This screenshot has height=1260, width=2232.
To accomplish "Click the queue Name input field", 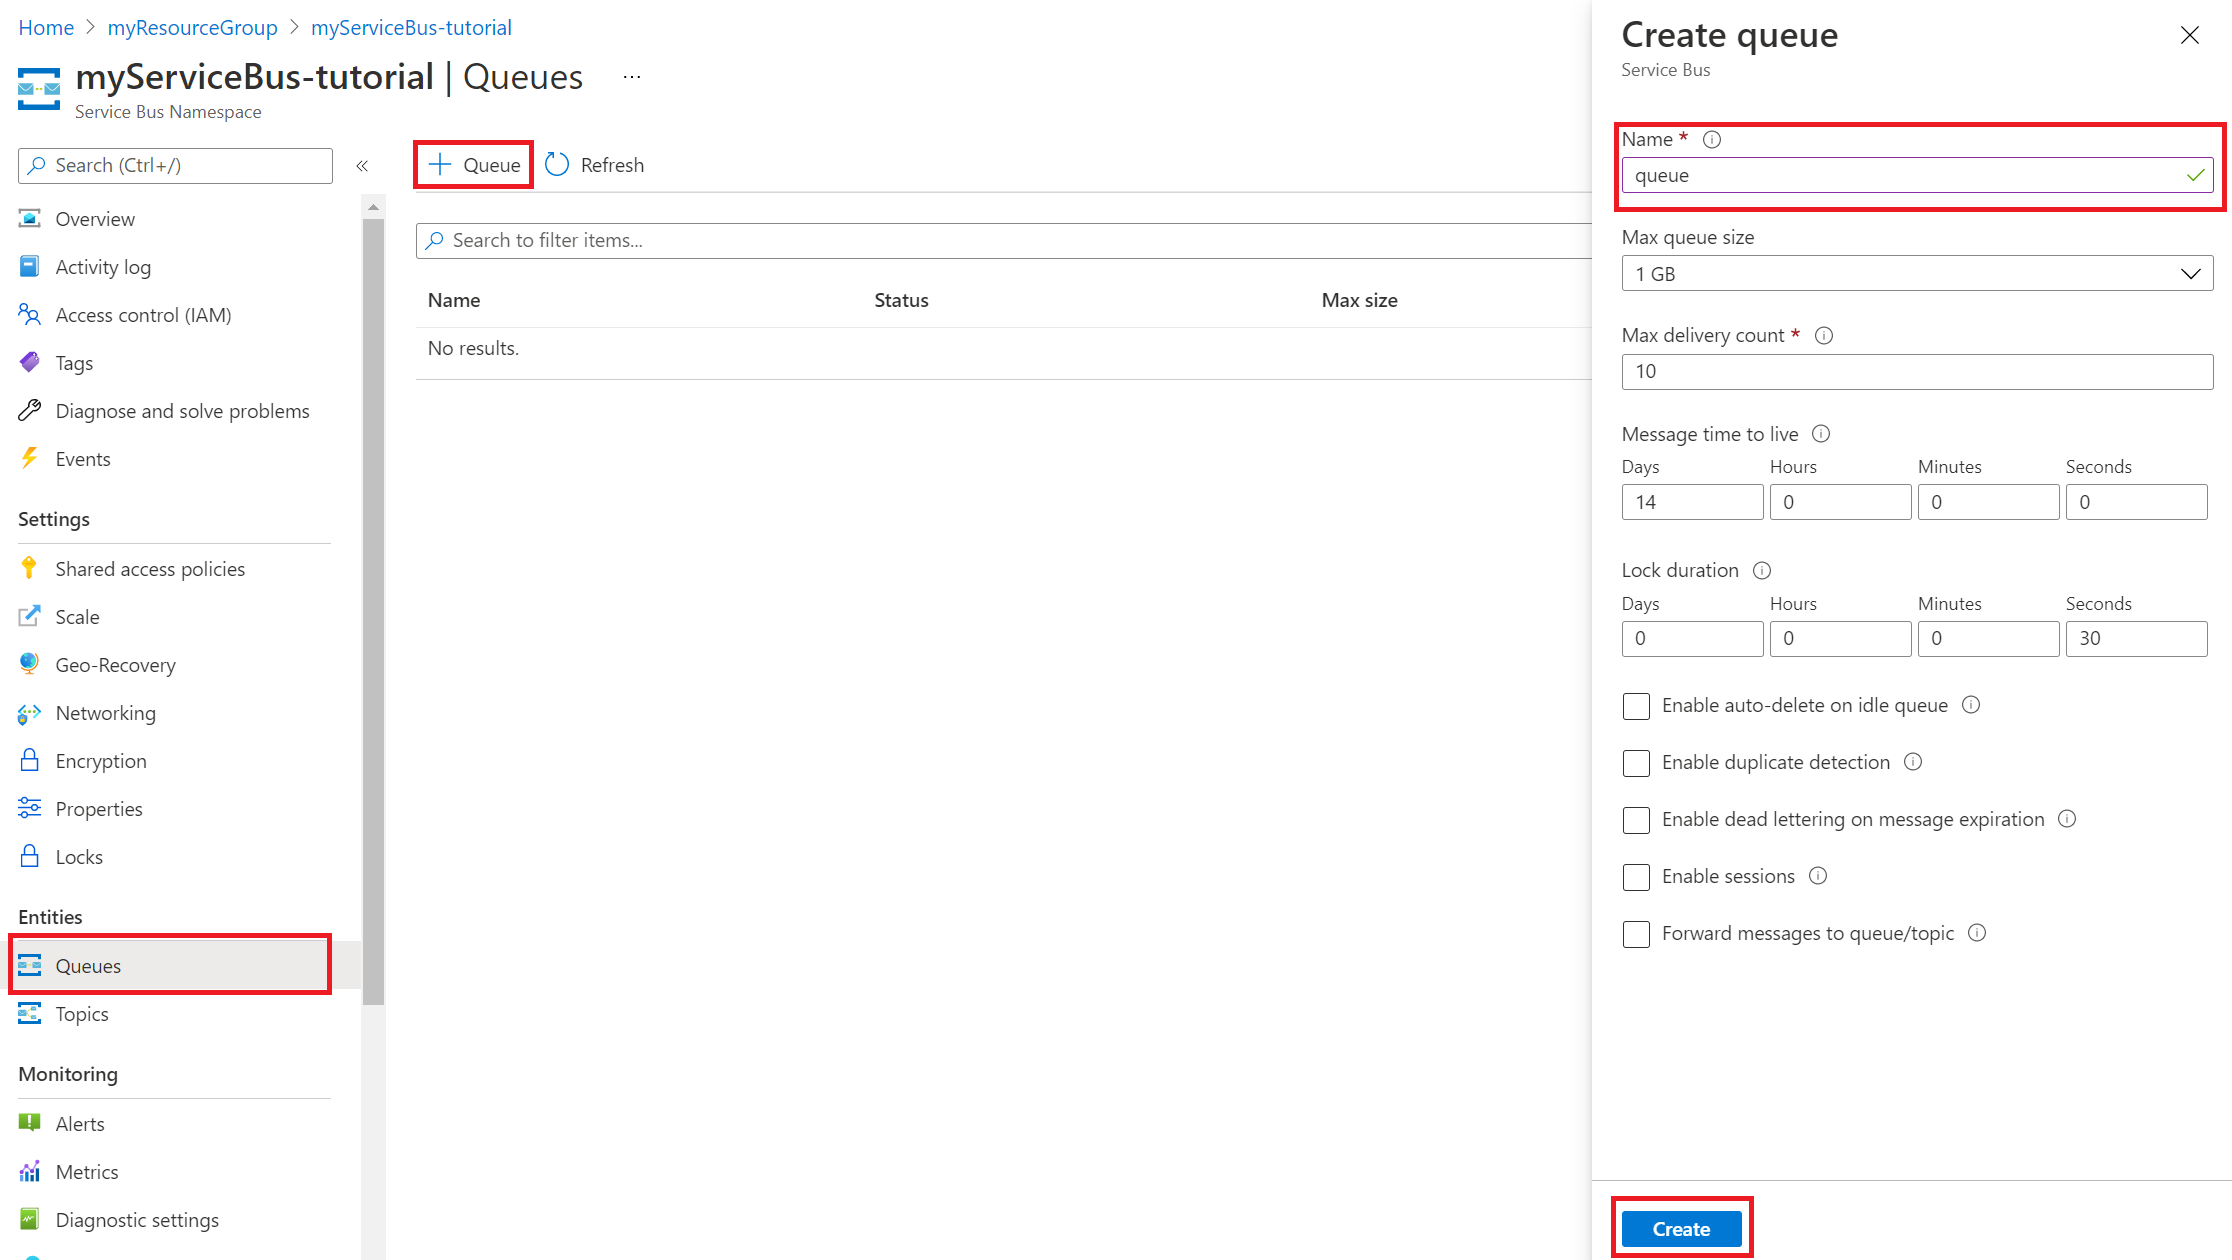I will click(x=1916, y=175).
